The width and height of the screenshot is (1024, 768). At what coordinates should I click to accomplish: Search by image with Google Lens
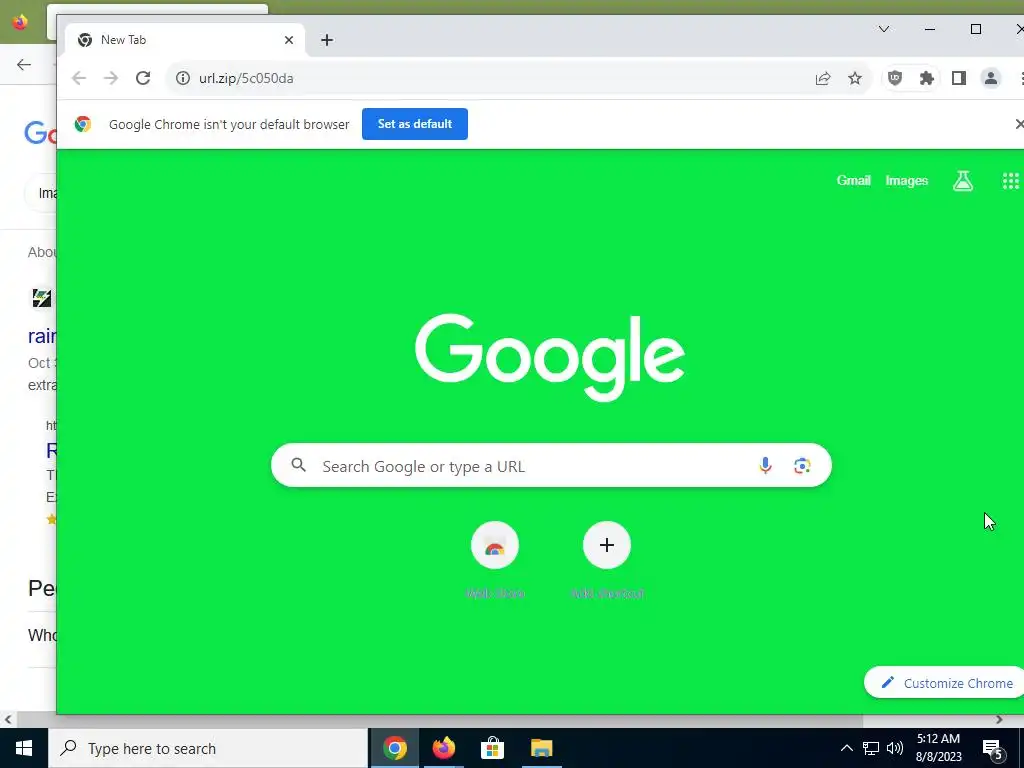coord(802,465)
